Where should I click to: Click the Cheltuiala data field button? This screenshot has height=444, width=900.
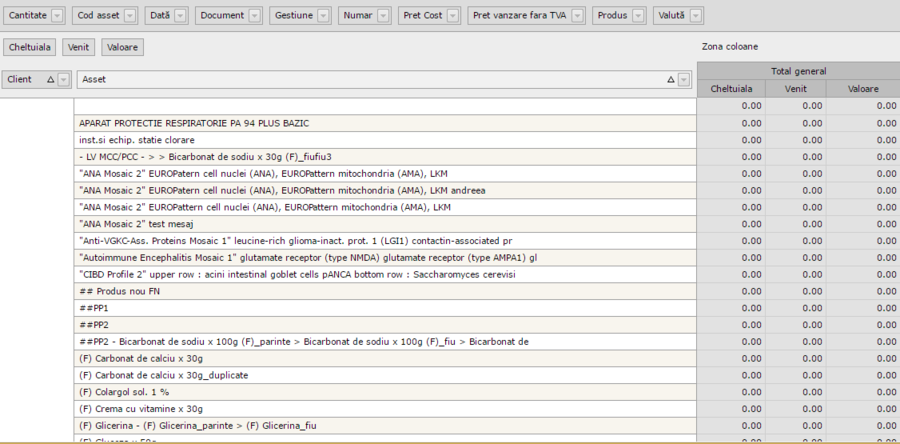pos(29,47)
